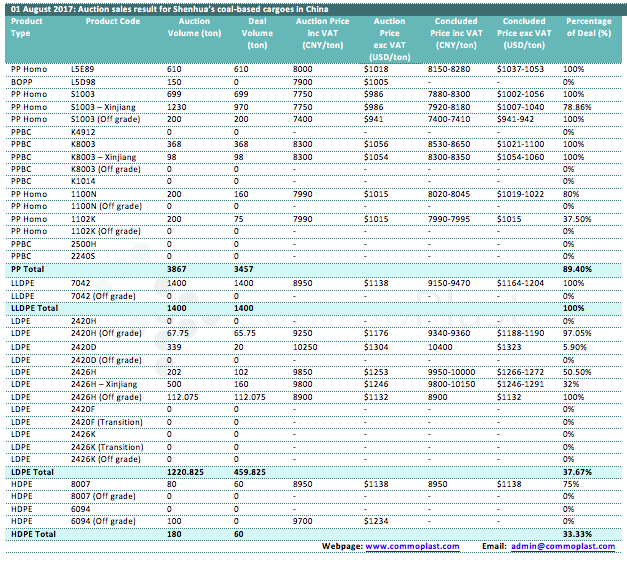This screenshot has width=627, height=564.
Task: Select the Percentage of Deal (%) header
Action: [589, 26]
